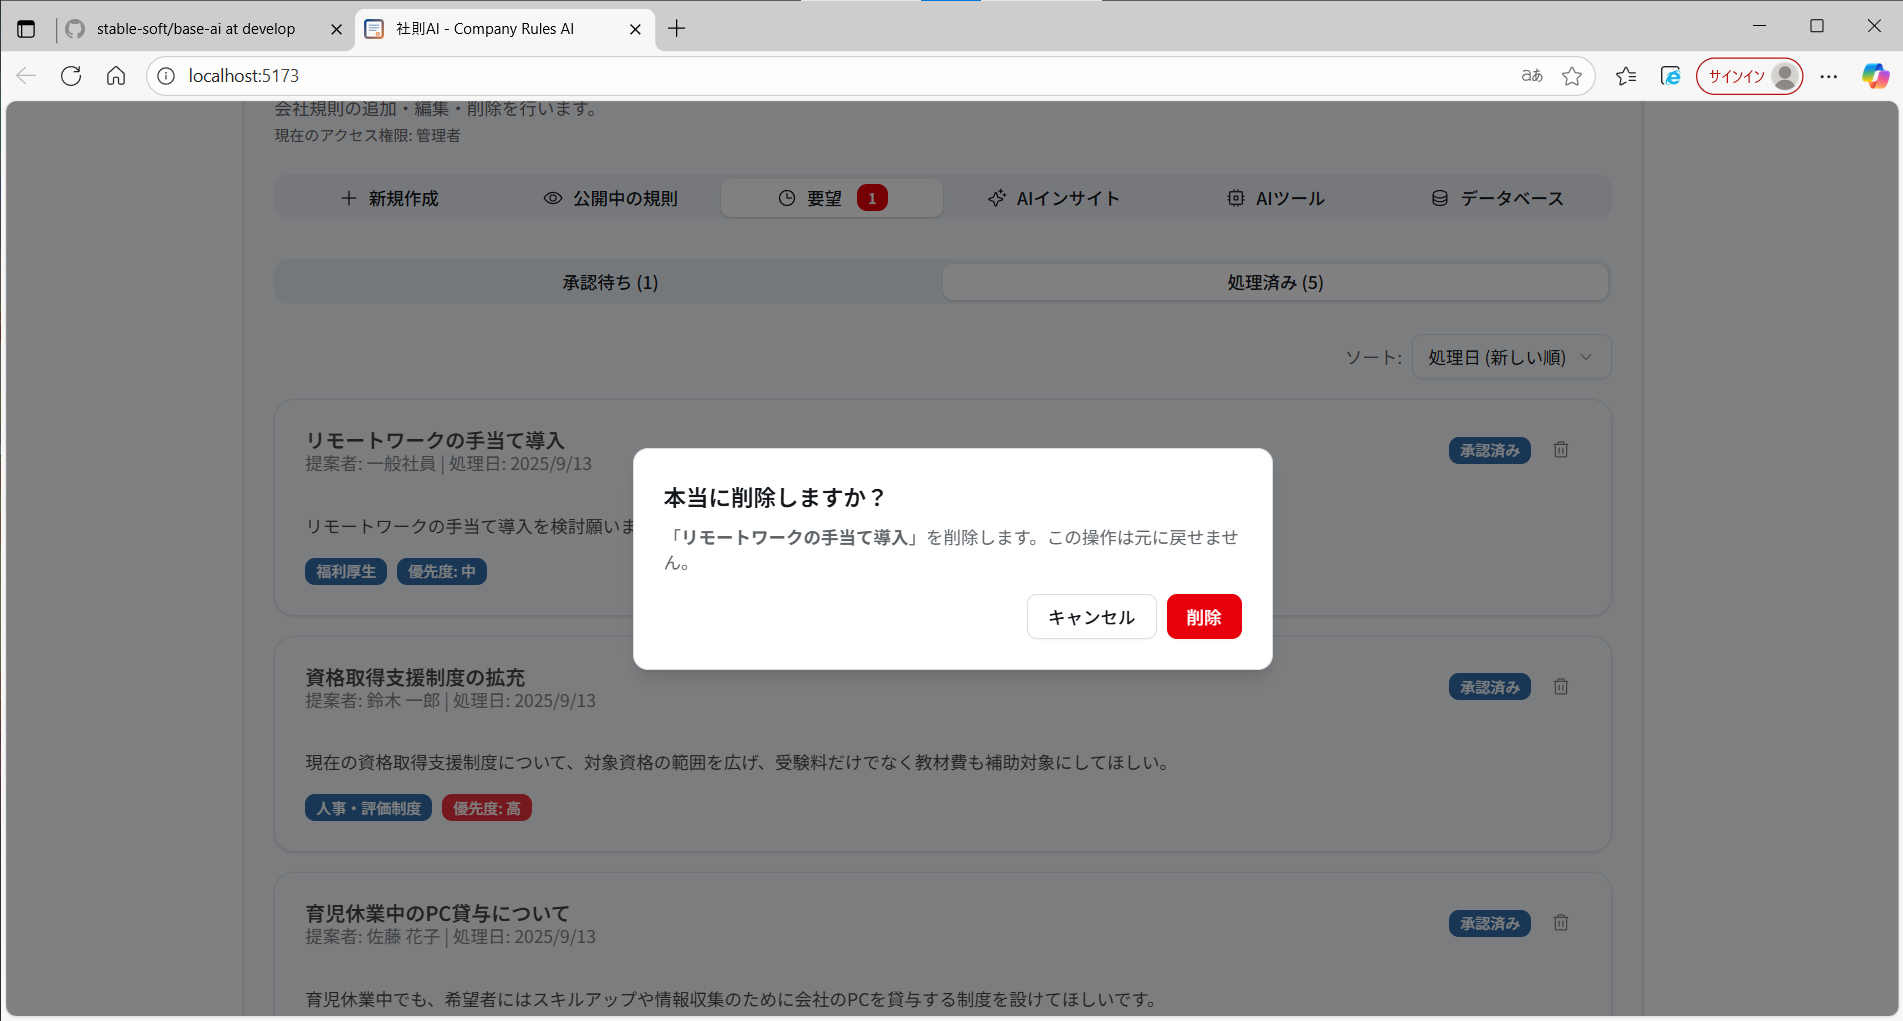The width and height of the screenshot is (1903, 1021).
Task: Add page to favorites star icon
Action: point(1572,76)
